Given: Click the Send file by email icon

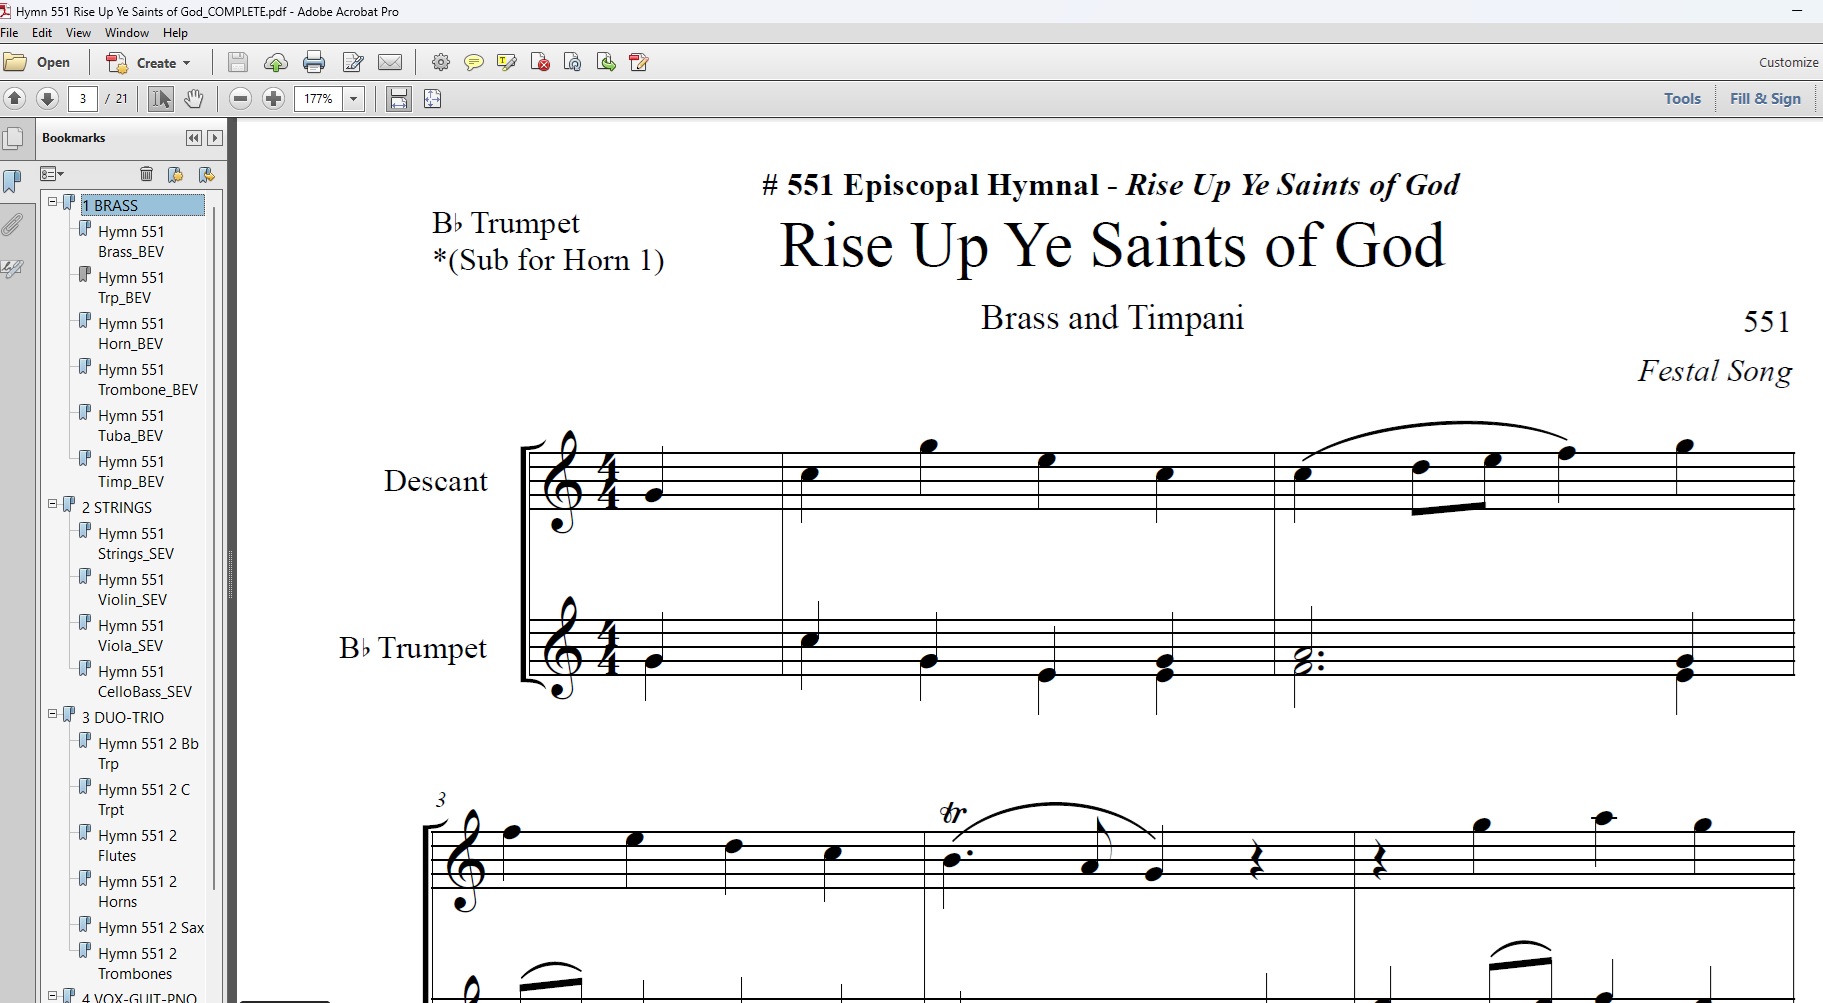Looking at the screenshot, I should [x=390, y=63].
